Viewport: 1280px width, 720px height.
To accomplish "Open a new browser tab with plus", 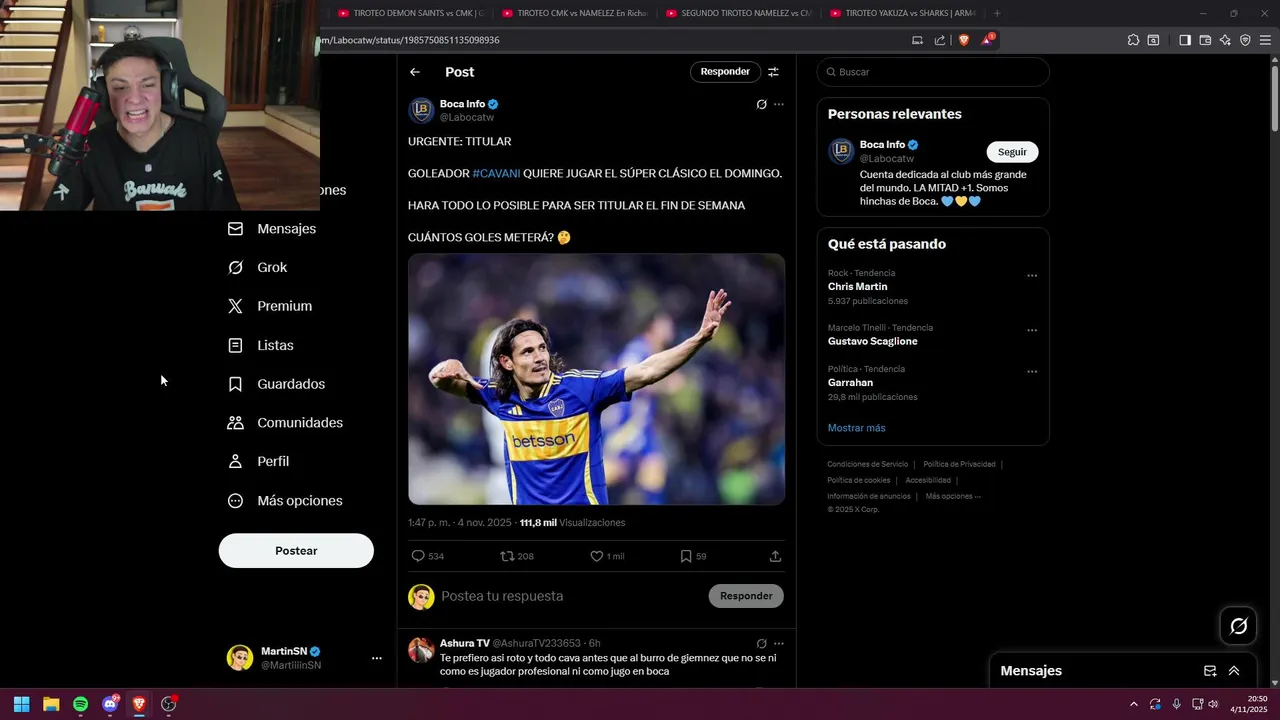I will (x=997, y=13).
